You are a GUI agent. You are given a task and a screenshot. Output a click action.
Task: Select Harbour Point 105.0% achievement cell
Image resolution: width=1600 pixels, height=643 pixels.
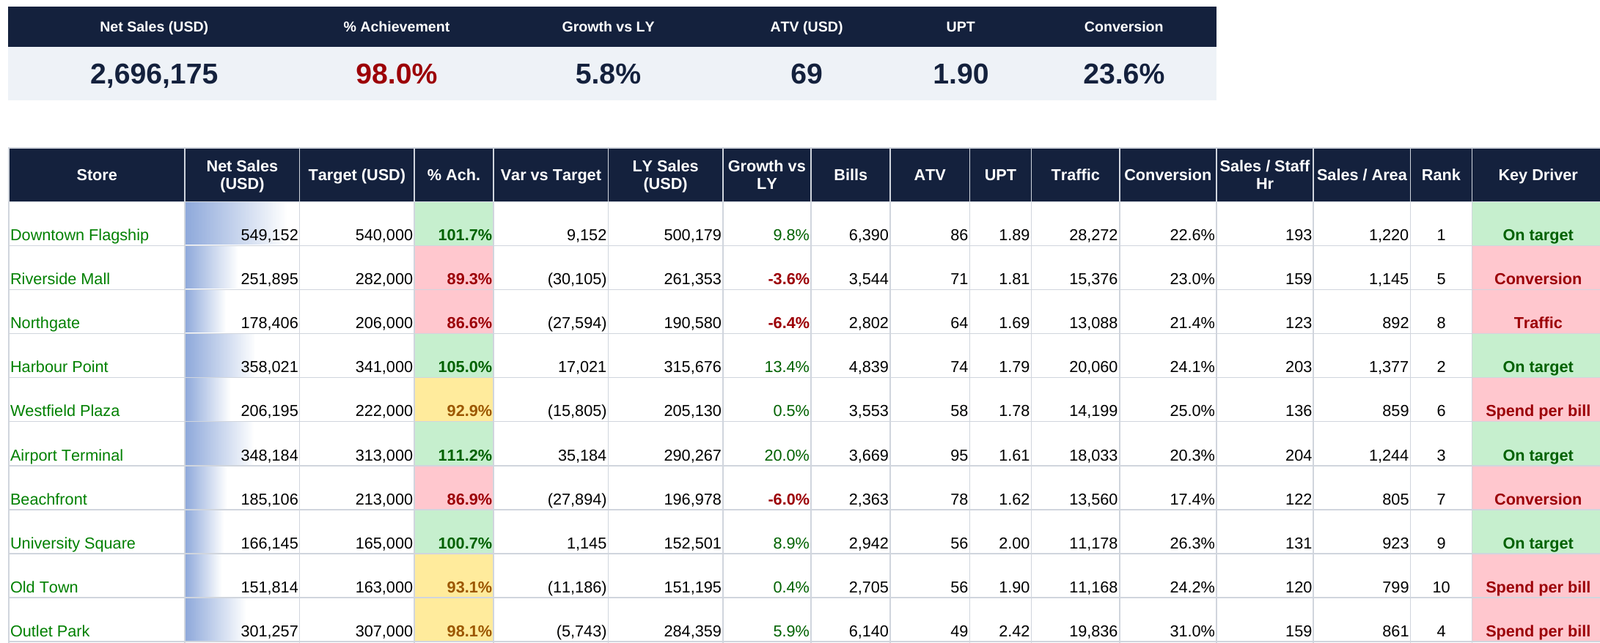click(454, 356)
